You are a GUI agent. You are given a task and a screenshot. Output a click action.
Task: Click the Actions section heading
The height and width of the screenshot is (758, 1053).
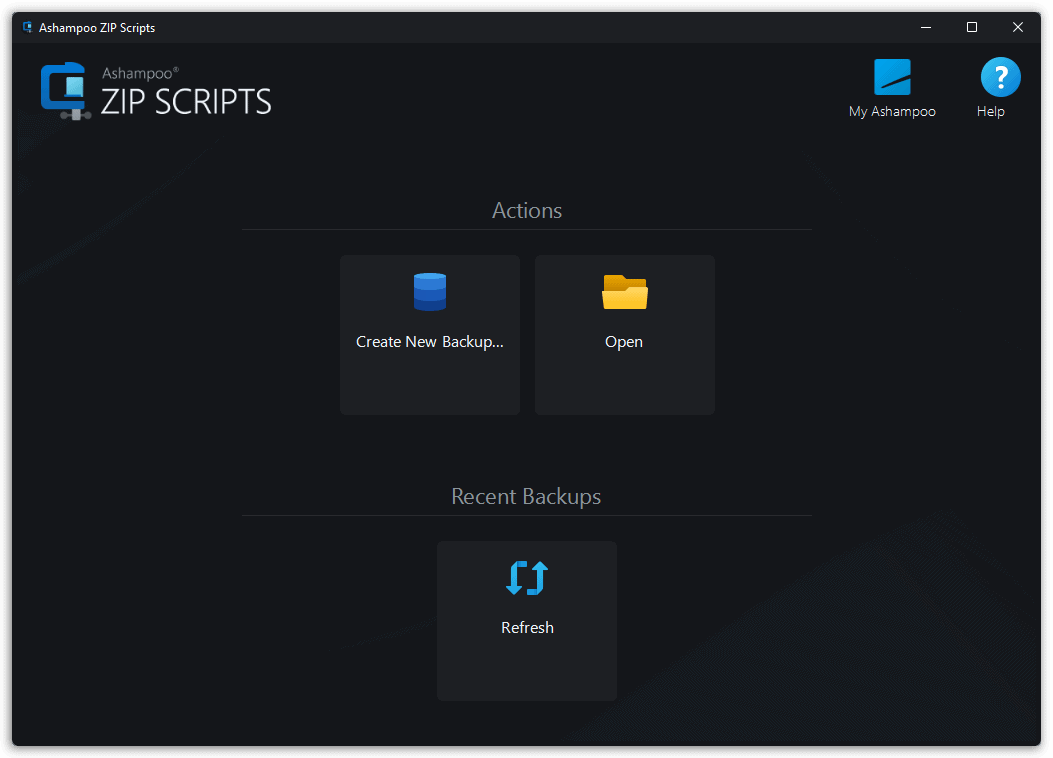coord(527,210)
